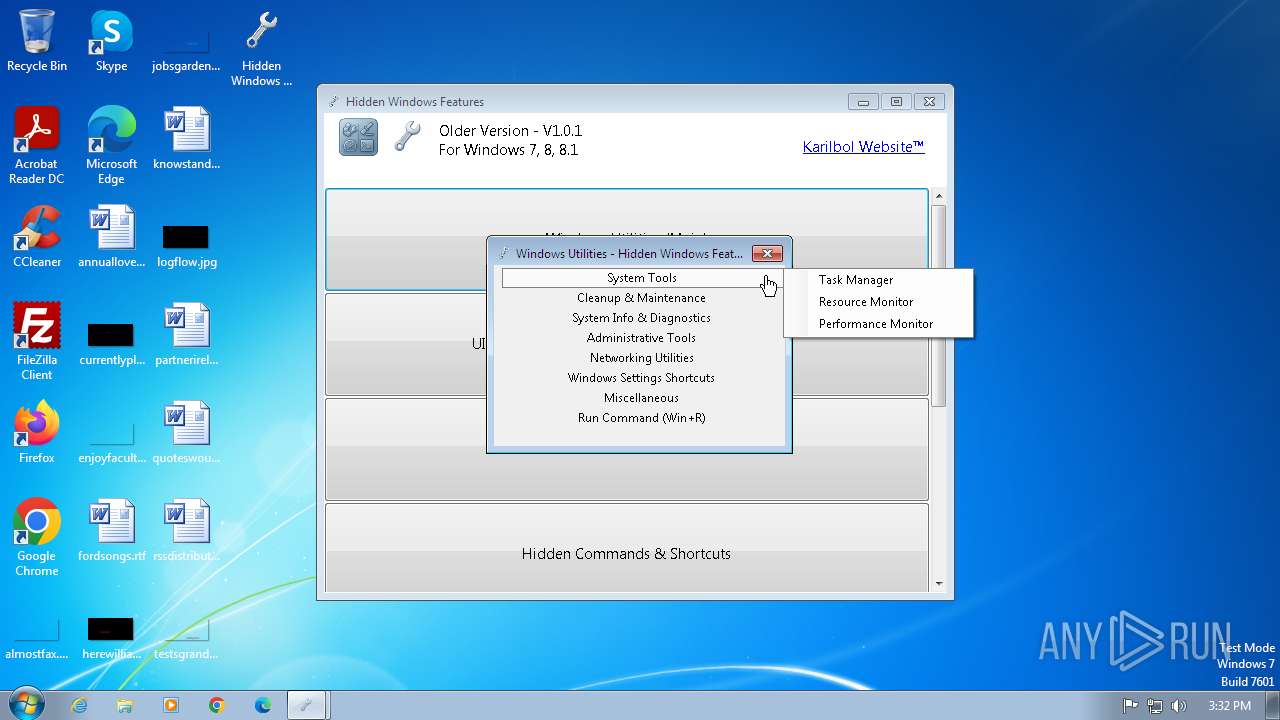
Task: Select the partnerirel document icon
Action: pos(186,335)
